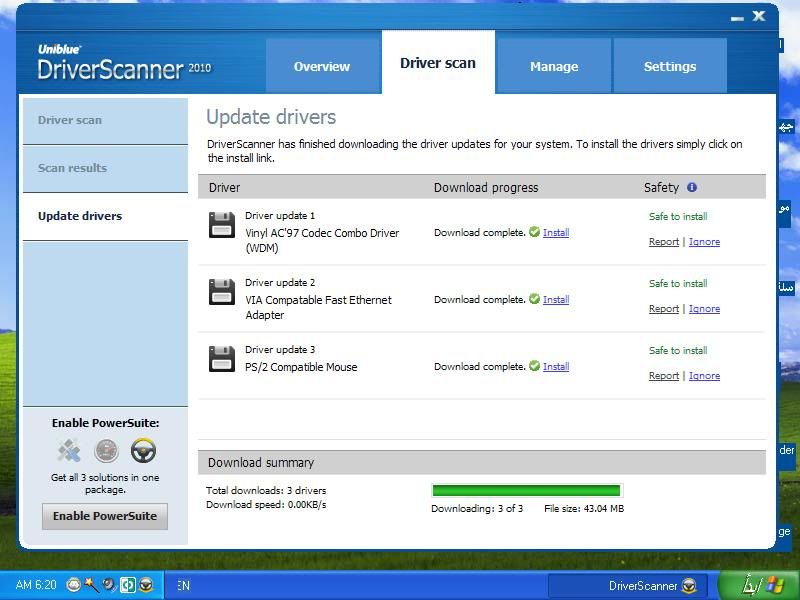Click the blue info icon beside Safety
800x600 pixels.
click(692, 187)
